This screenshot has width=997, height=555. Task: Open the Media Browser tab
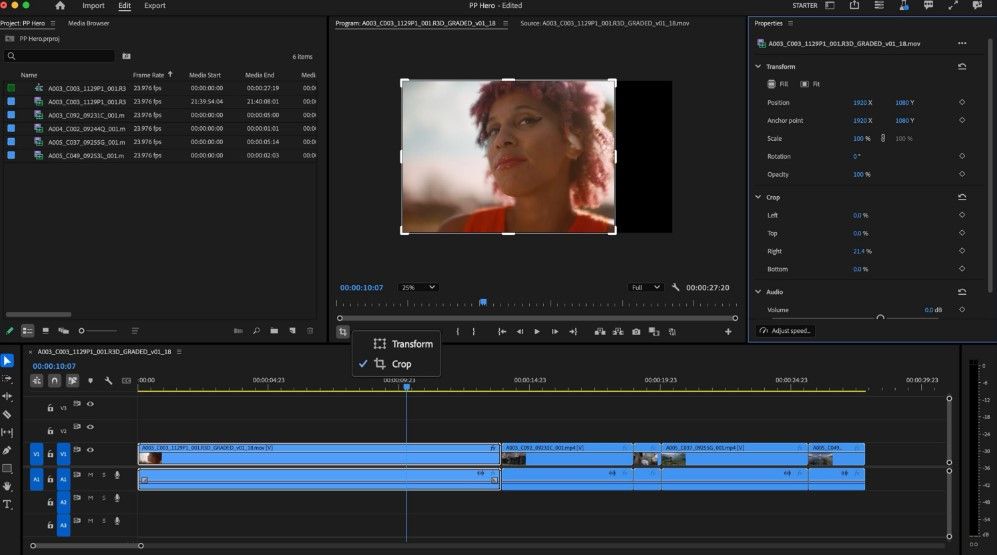pyautogui.click(x=88, y=24)
